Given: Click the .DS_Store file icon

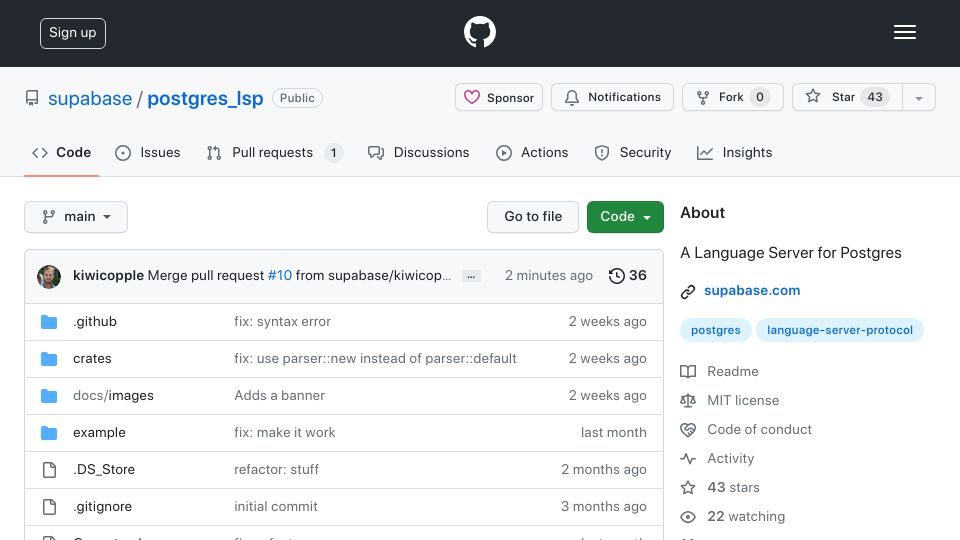Looking at the screenshot, I should point(49,470).
